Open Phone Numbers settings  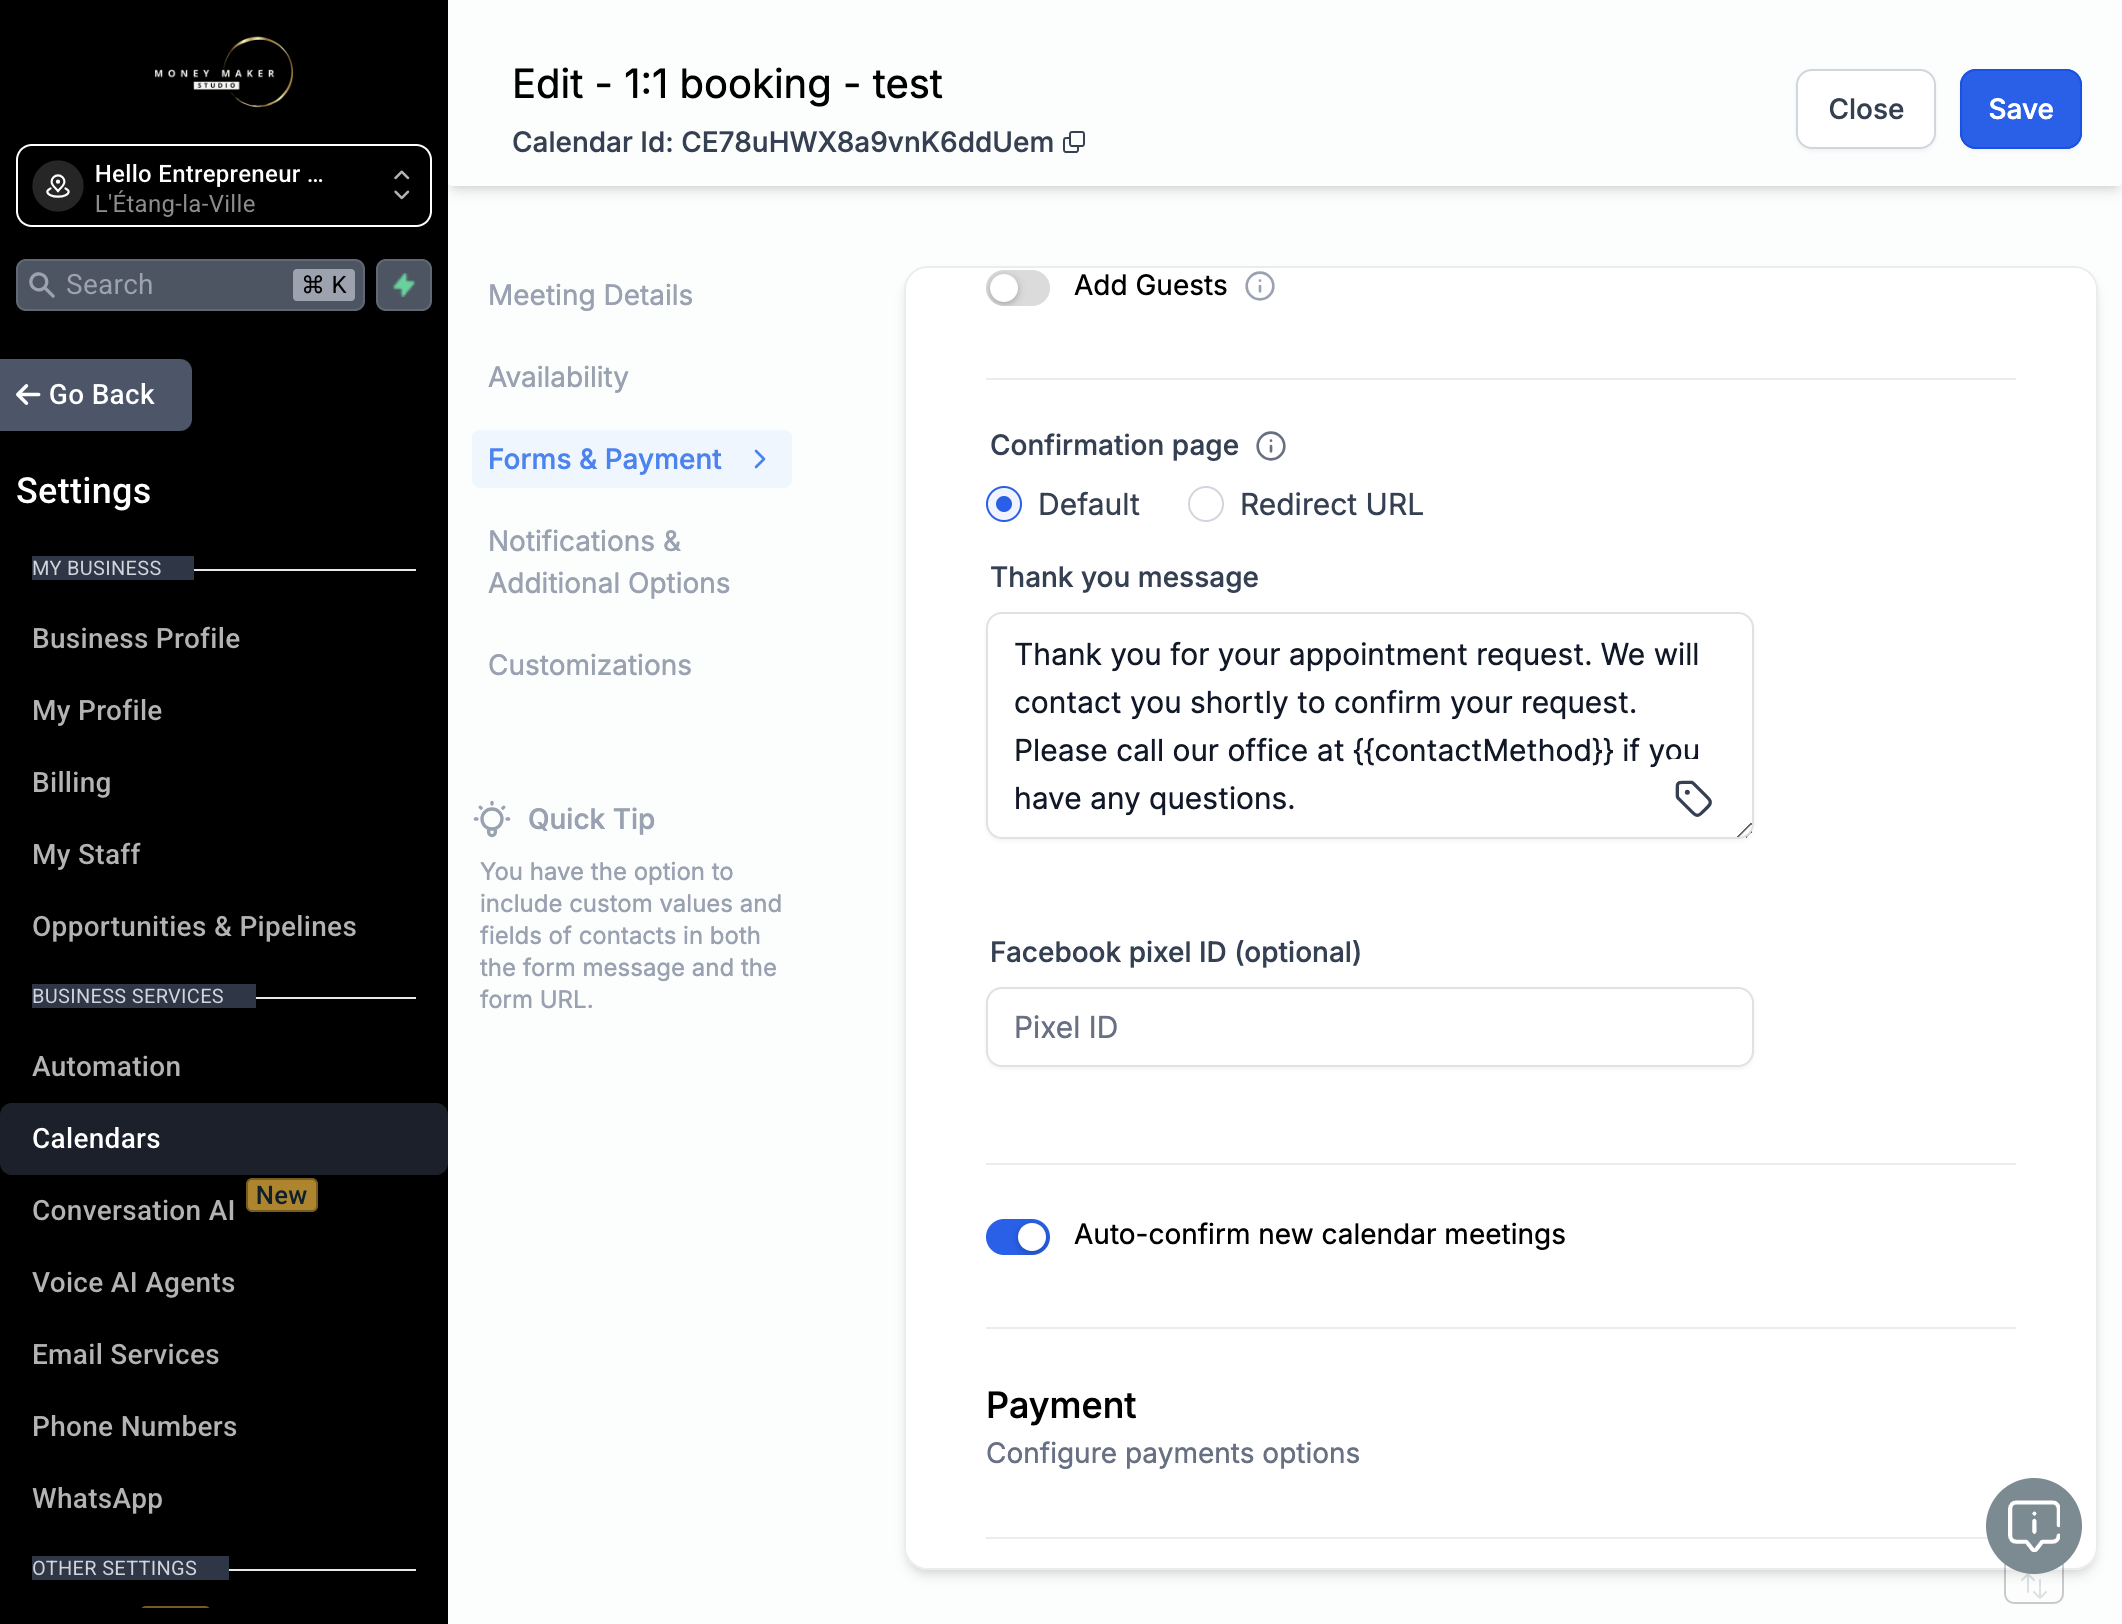tap(134, 1426)
